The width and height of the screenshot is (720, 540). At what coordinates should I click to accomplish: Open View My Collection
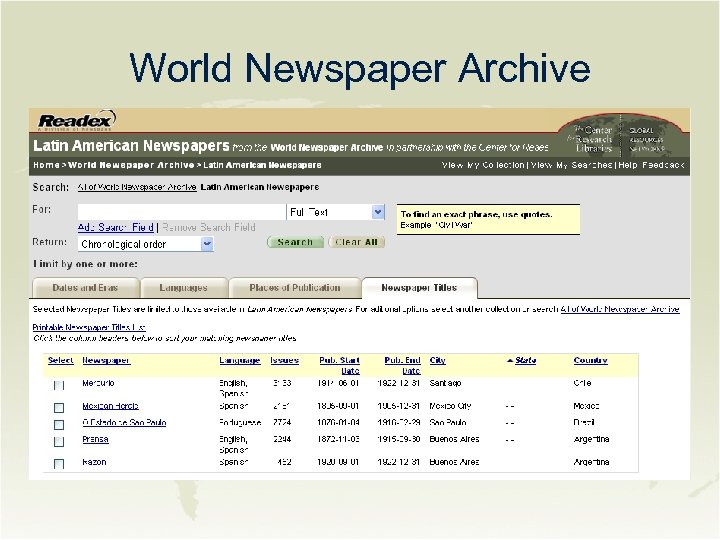(483, 165)
